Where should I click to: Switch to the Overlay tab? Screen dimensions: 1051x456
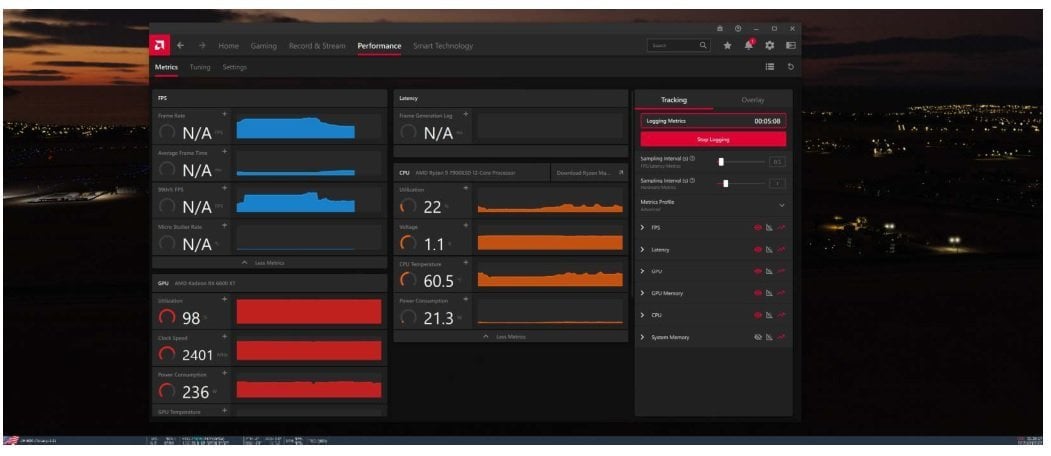753,100
